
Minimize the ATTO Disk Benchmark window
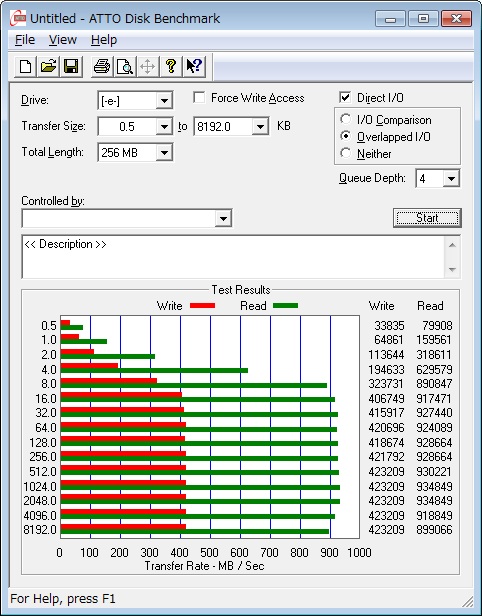pos(390,18)
